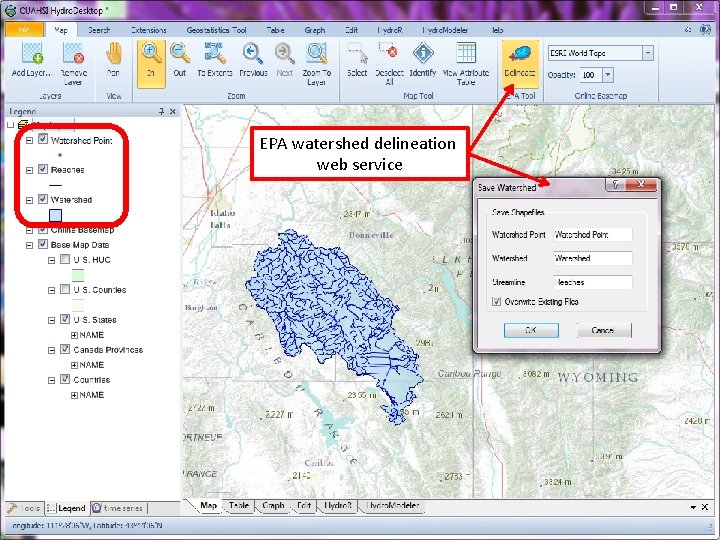Open the HydroModeler ribbon tab

[x=445, y=30]
